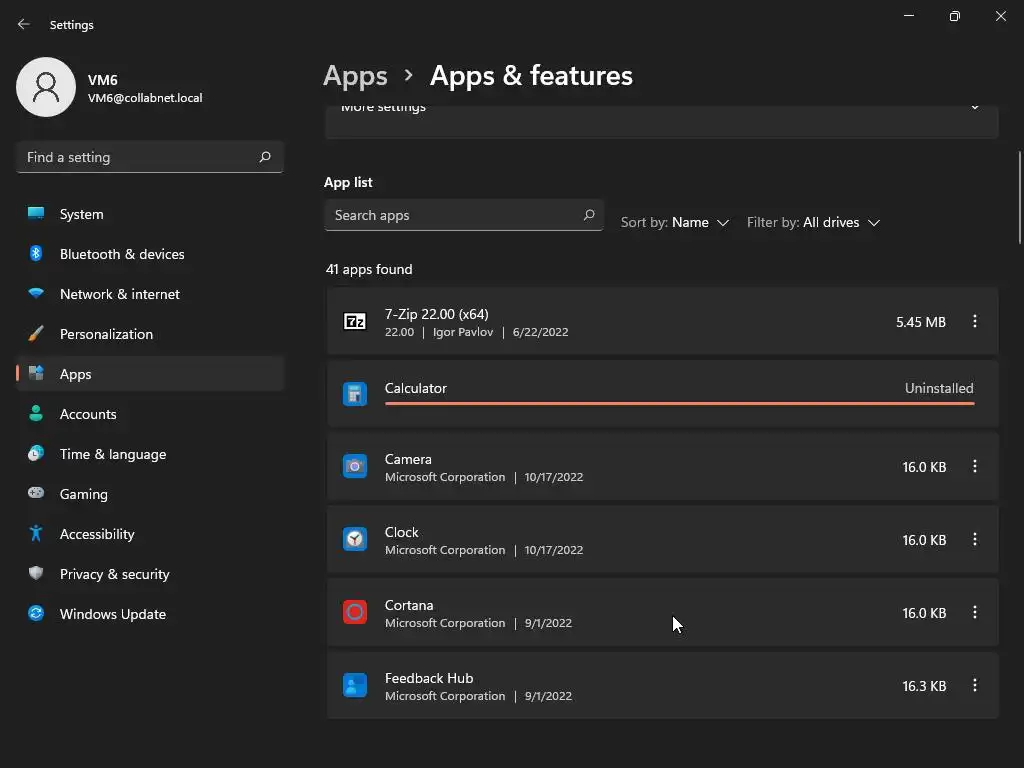
Task: Select Privacy & security in the sidebar
Action: tap(114, 574)
